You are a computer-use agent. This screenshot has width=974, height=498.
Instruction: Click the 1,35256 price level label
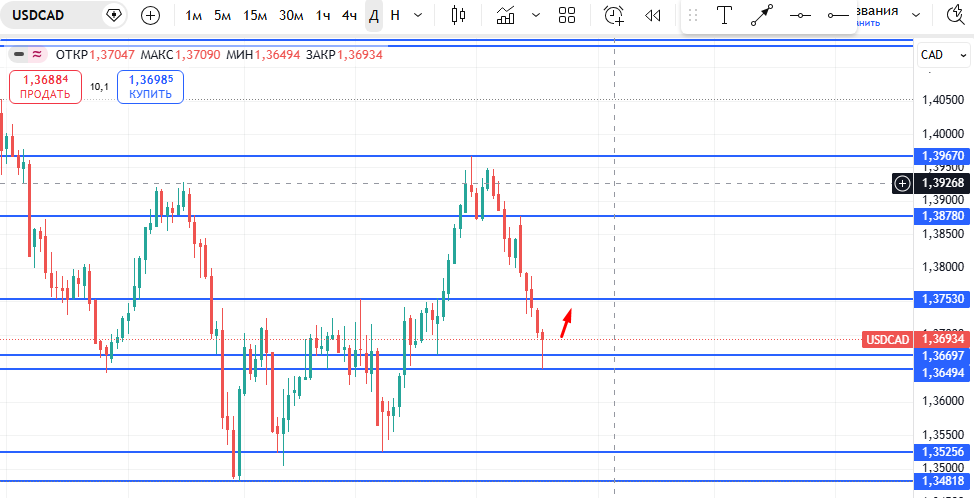942,452
